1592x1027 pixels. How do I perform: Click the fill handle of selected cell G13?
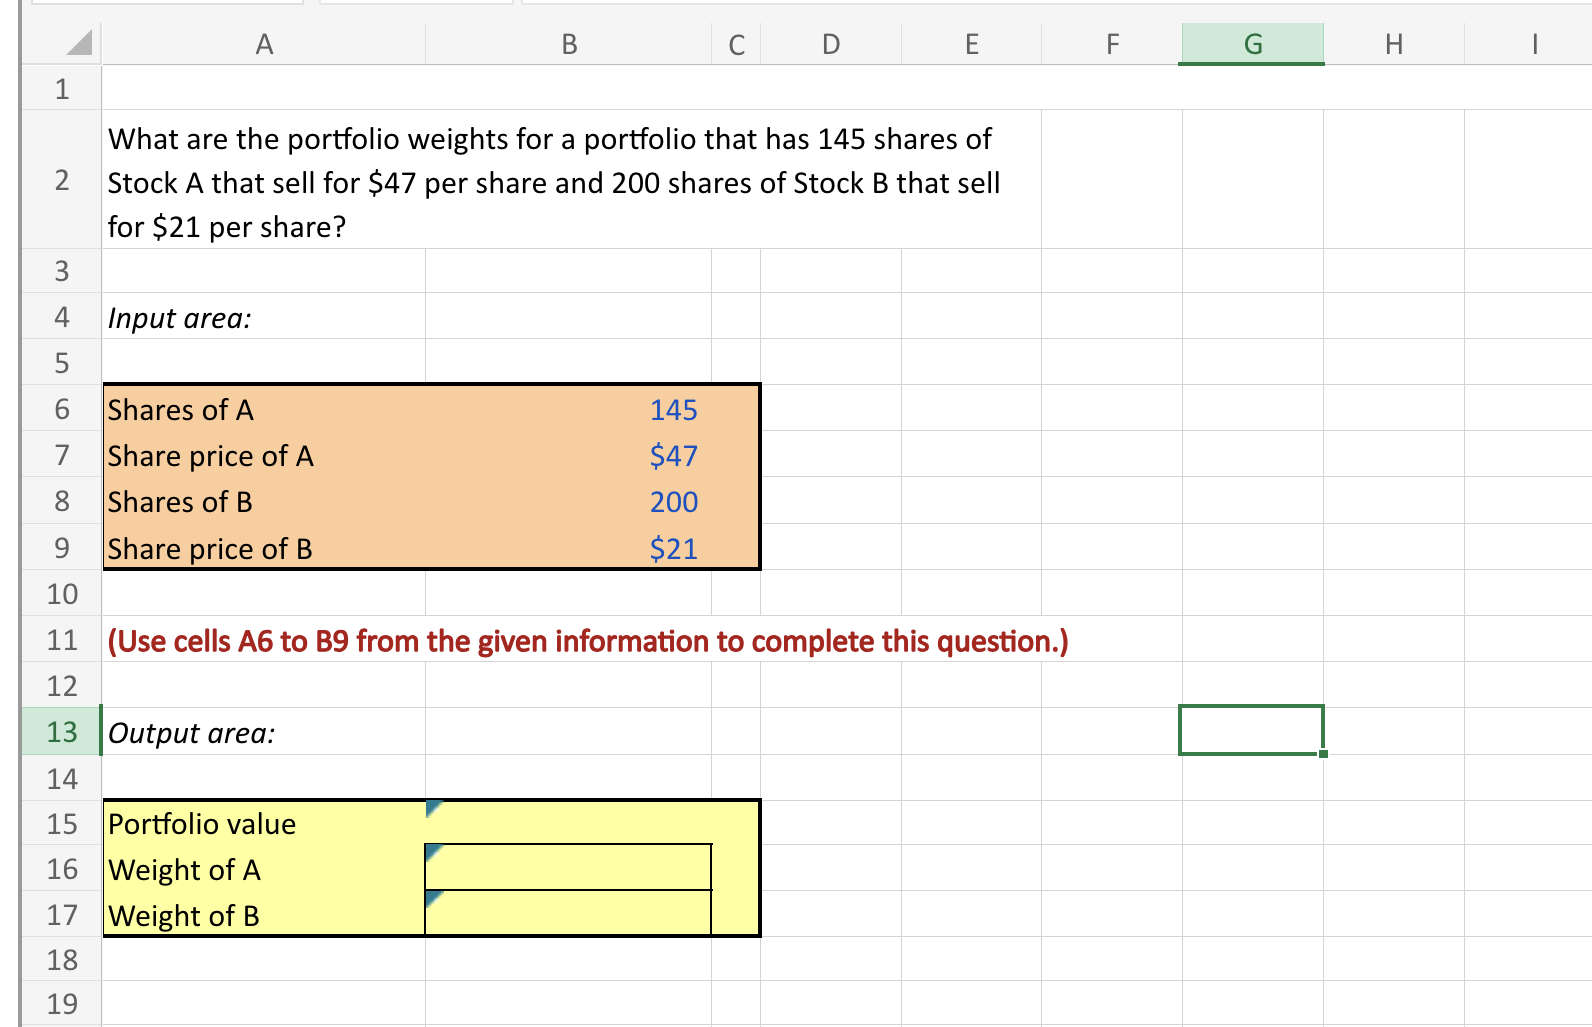coord(1323,753)
